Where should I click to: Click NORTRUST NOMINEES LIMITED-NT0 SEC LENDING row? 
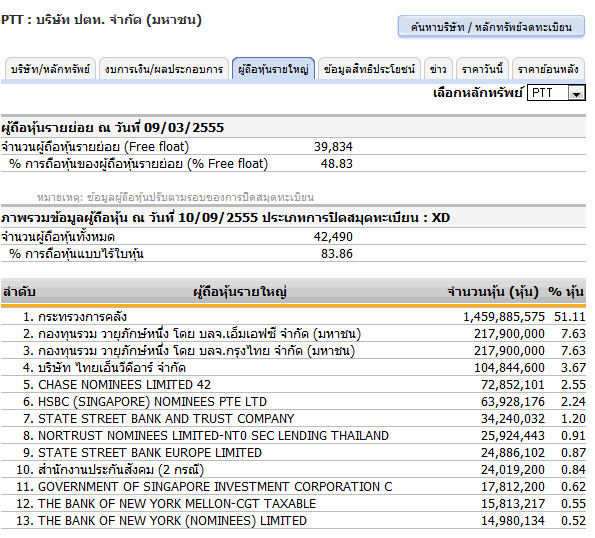coord(293,436)
